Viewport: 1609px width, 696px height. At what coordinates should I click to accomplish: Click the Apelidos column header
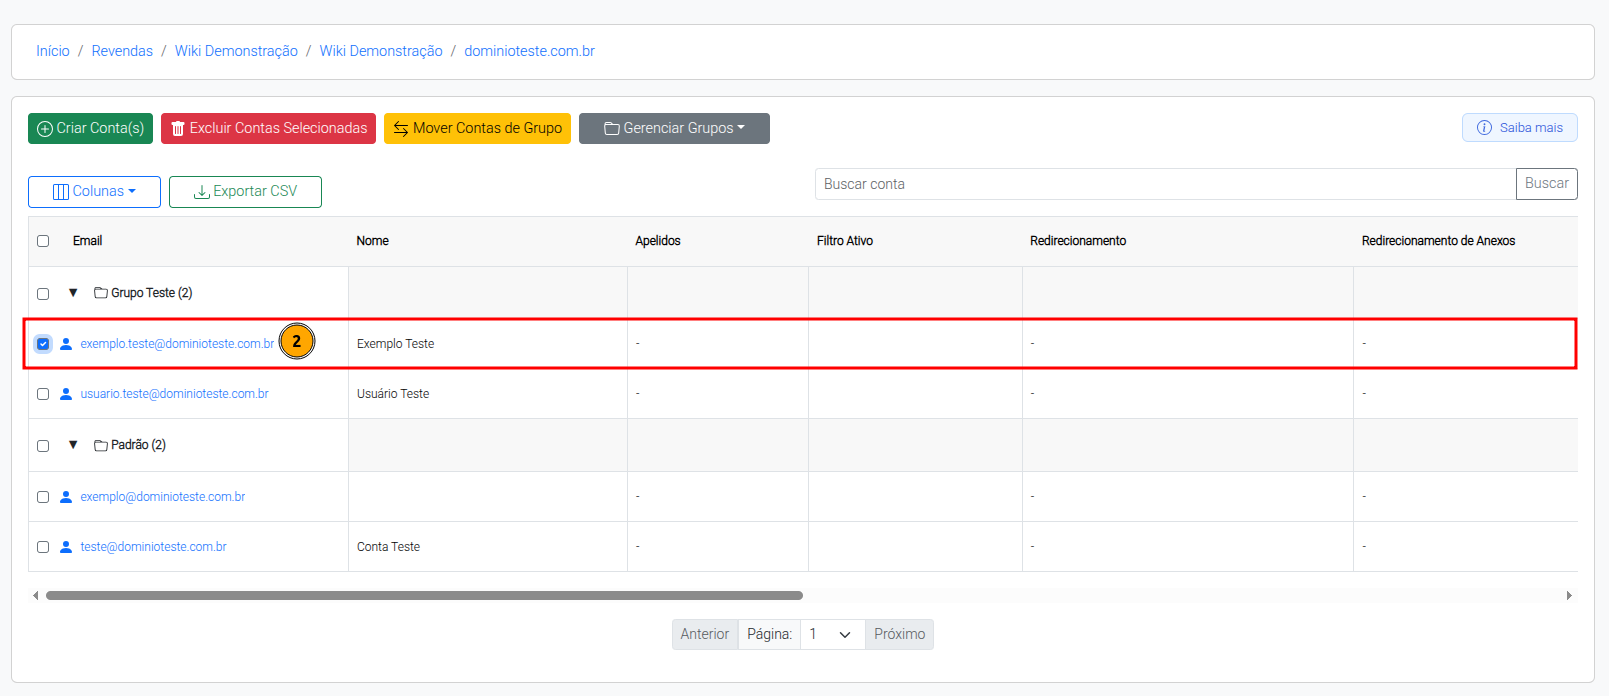(x=658, y=241)
